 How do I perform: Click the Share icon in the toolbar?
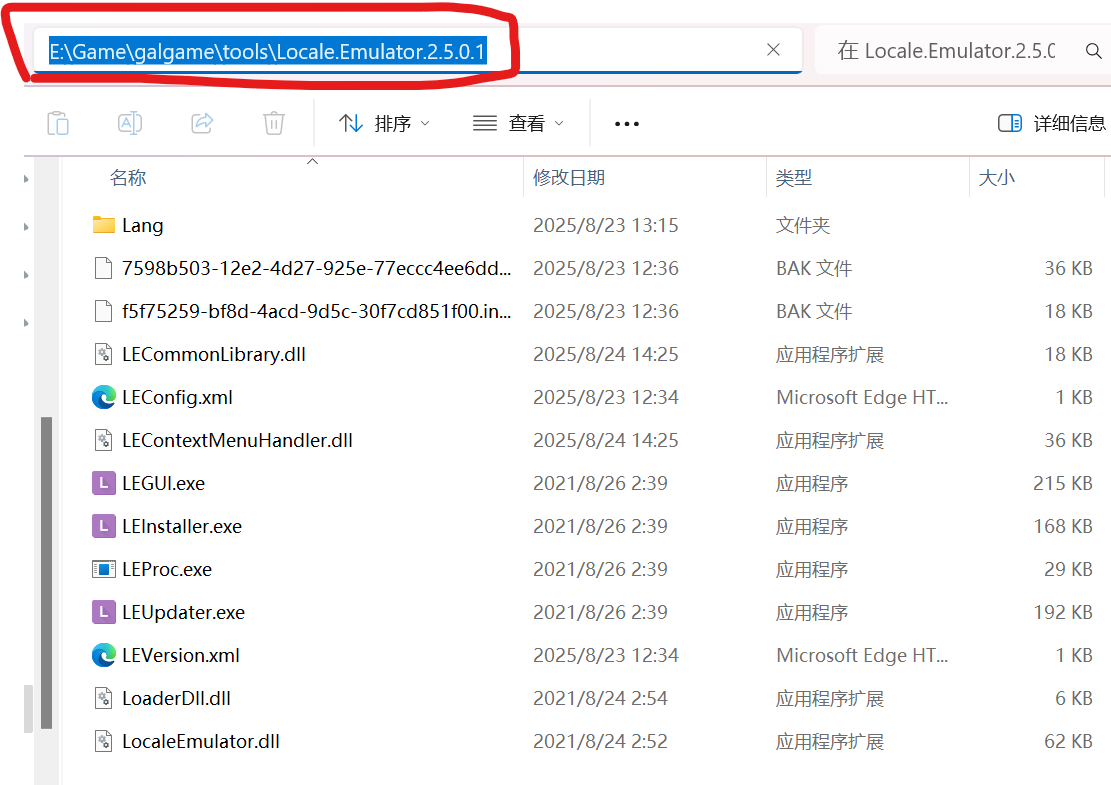200,122
